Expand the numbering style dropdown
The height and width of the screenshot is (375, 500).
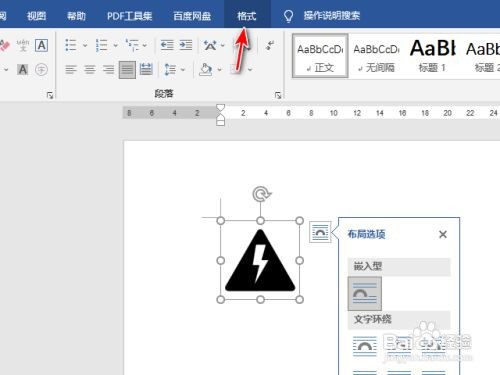tap(115, 45)
